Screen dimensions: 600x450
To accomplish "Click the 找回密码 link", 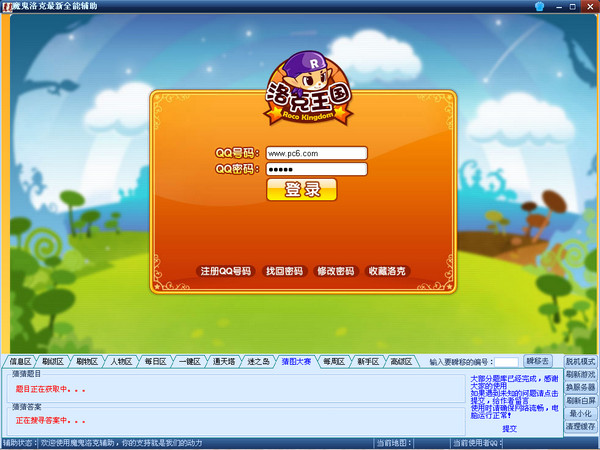I will tap(284, 271).
